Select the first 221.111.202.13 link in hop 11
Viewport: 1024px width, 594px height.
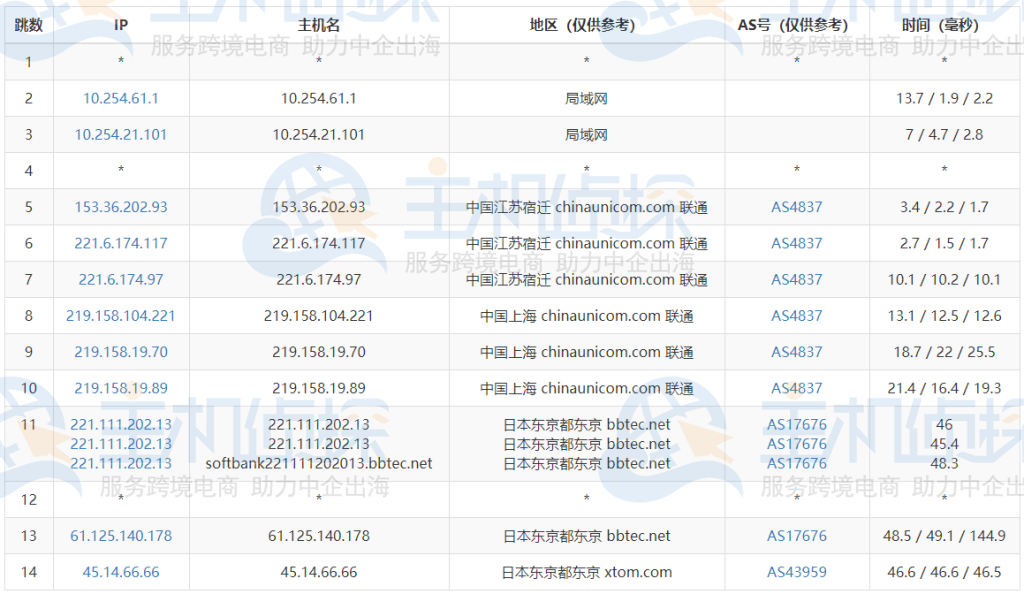pos(120,424)
